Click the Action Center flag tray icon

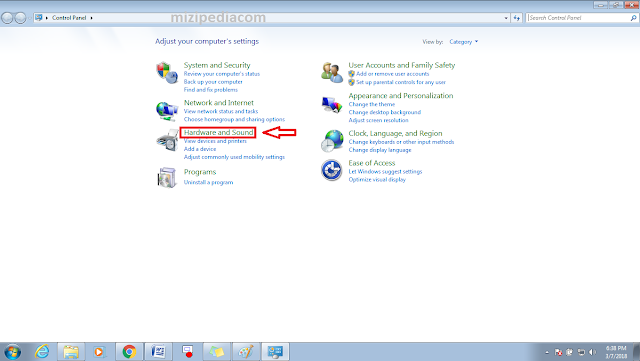click(558, 352)
